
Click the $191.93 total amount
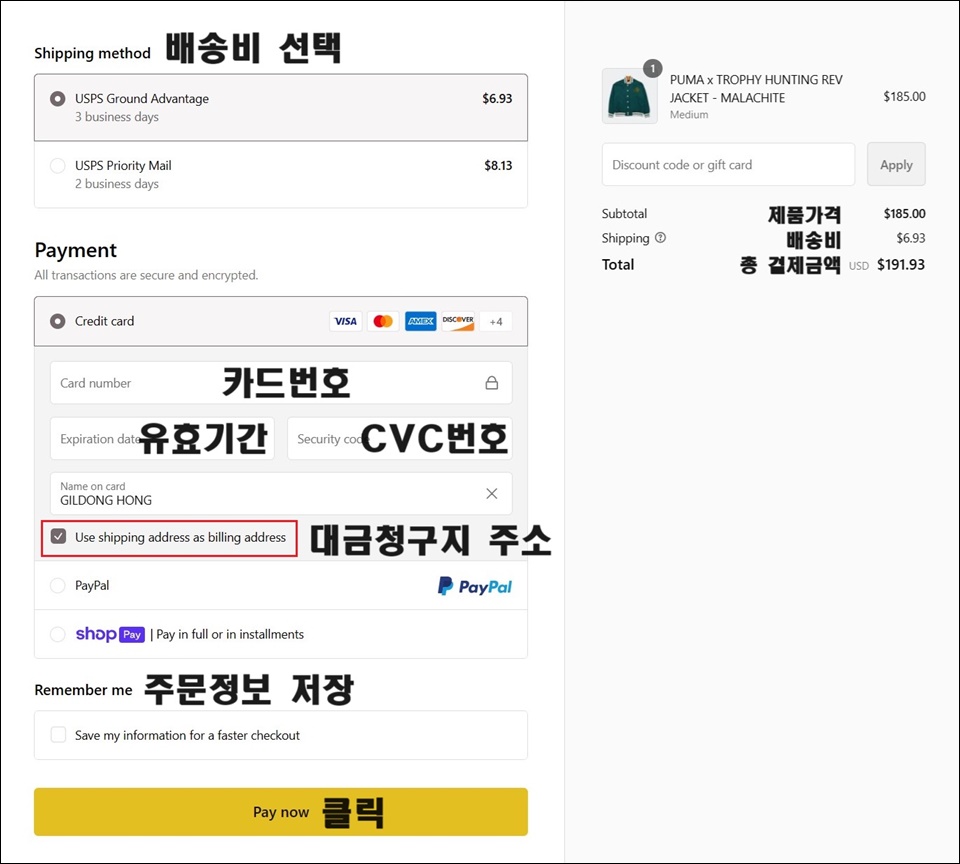[901, 265]
